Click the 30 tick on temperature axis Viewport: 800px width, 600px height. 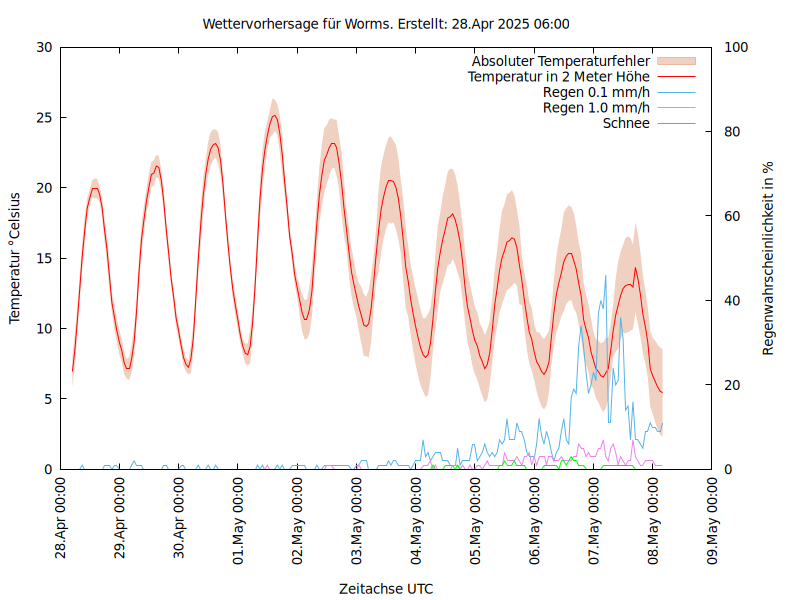pos(42,47)
